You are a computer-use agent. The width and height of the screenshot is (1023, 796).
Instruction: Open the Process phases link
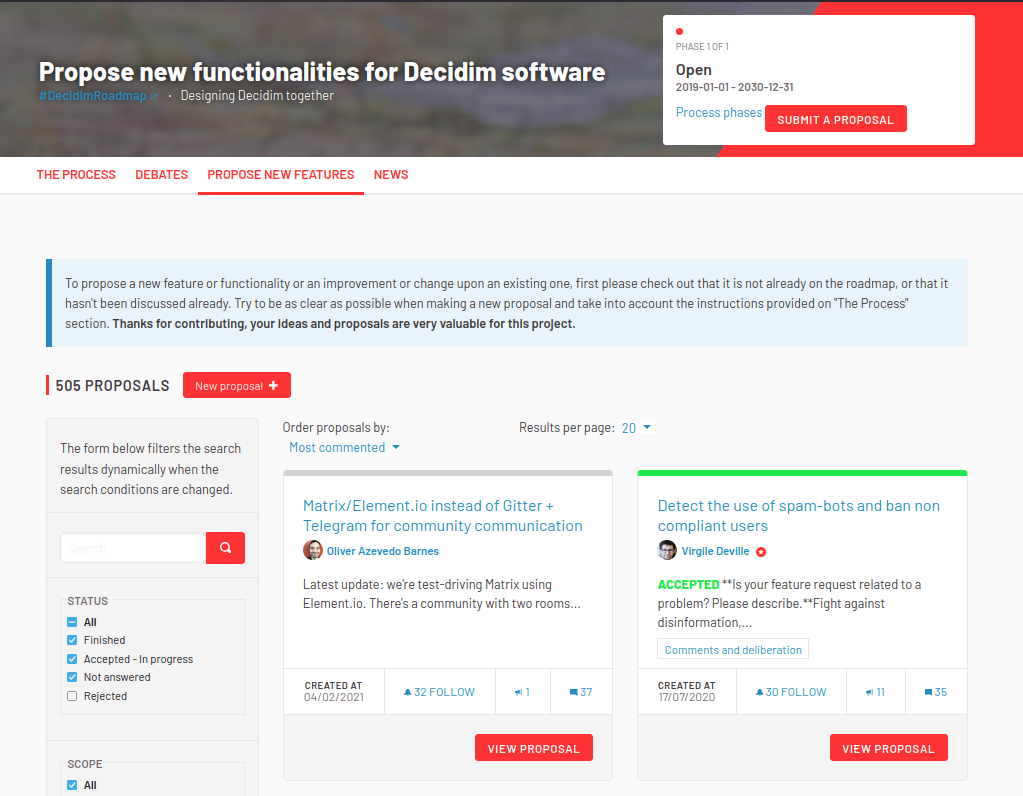(x=718, y=112)
